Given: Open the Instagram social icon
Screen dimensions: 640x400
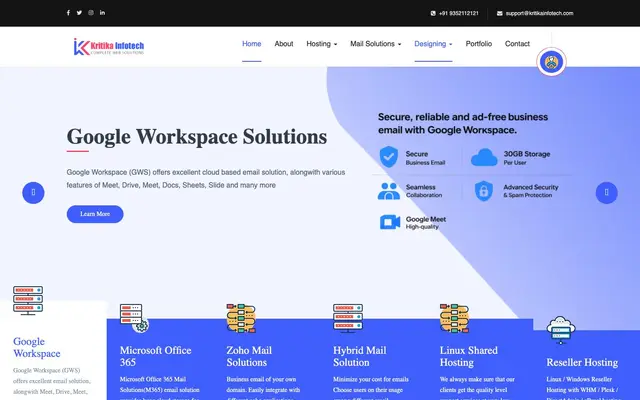Looking at the screenshot, I should point(91,13).
